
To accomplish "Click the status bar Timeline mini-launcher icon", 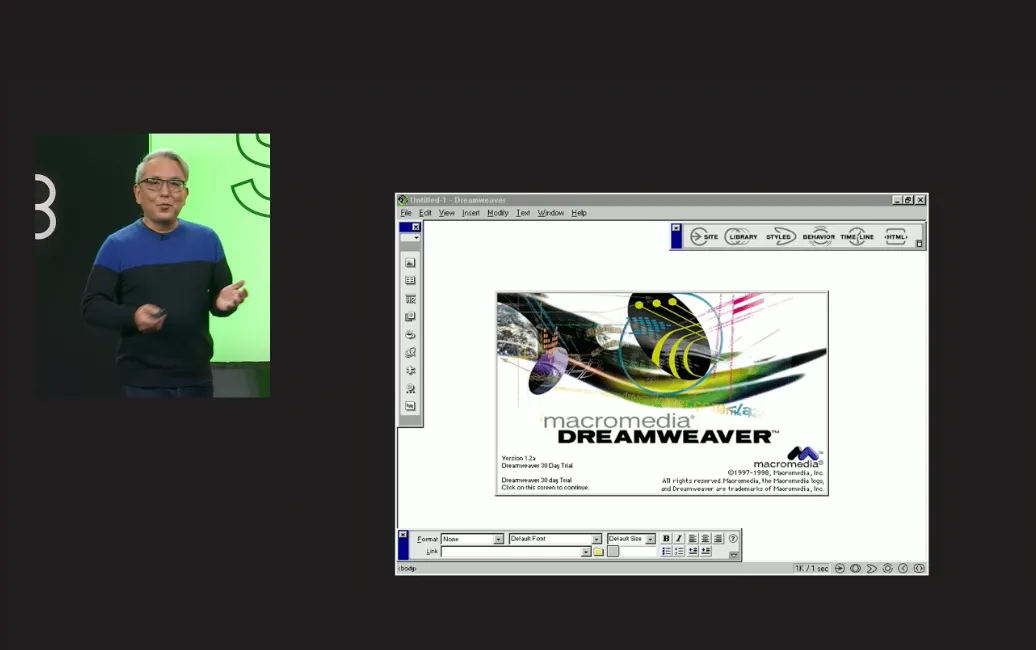I will tap(903, 568).
